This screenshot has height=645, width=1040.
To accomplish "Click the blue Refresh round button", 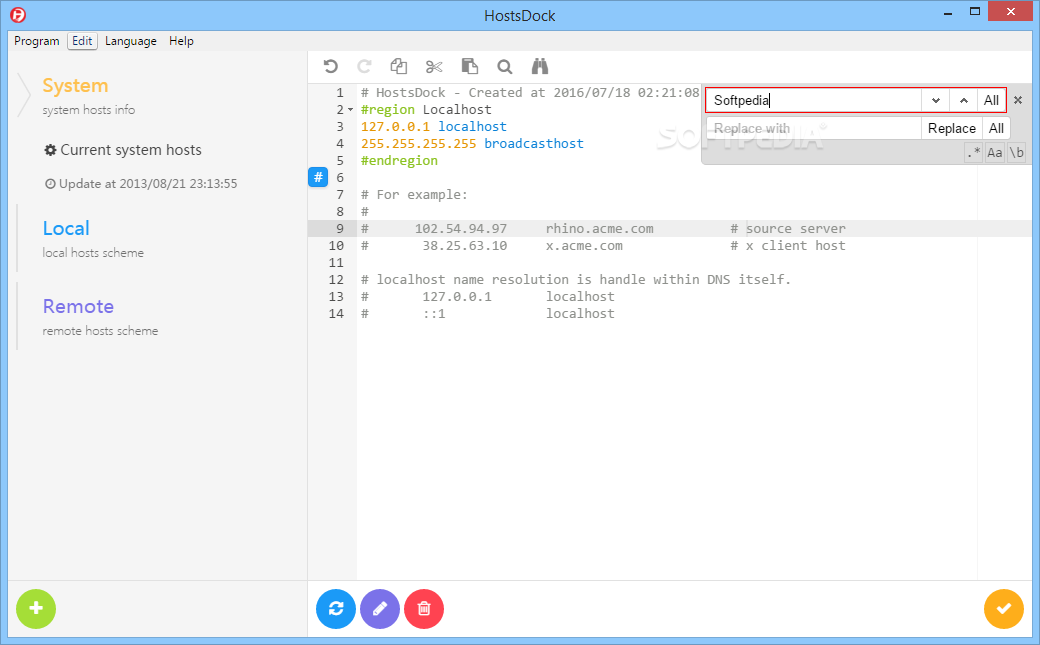I will tap(336, 609).
